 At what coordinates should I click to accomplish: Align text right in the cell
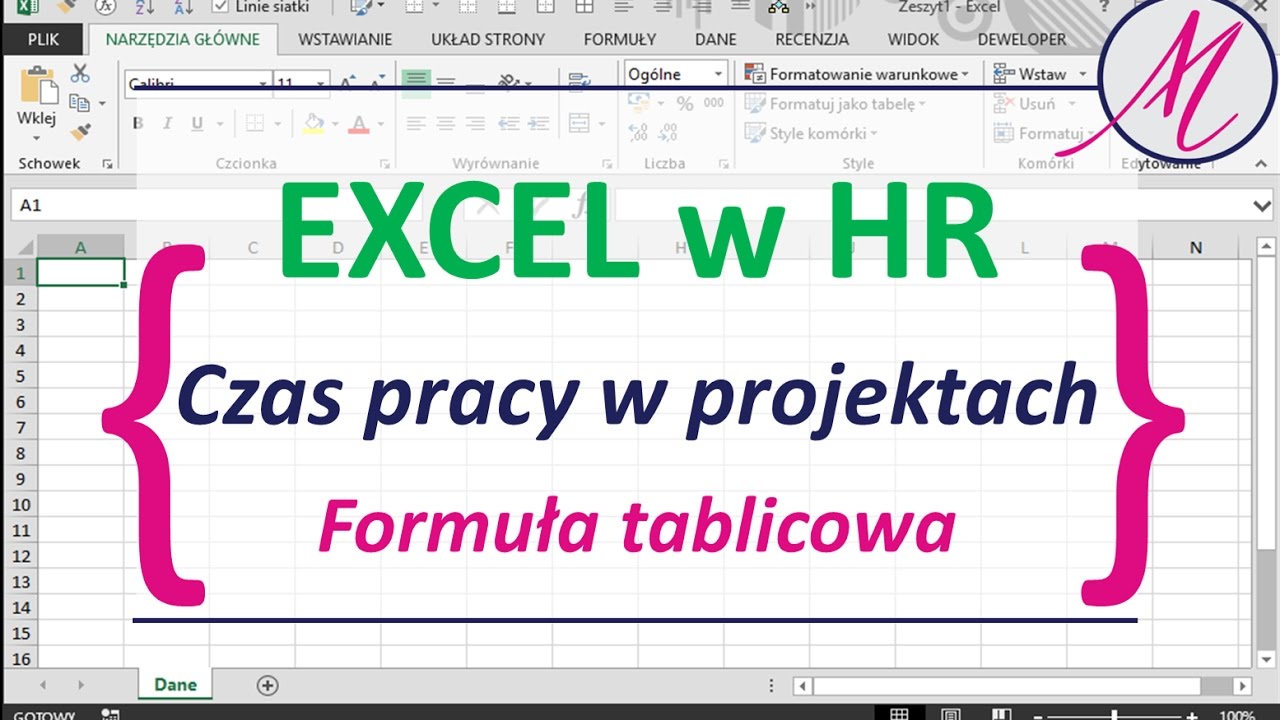pos(476,124)
